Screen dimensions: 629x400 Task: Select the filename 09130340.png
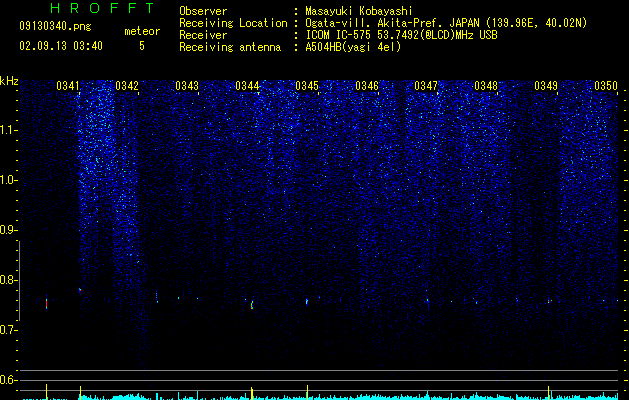pos(55,26)
